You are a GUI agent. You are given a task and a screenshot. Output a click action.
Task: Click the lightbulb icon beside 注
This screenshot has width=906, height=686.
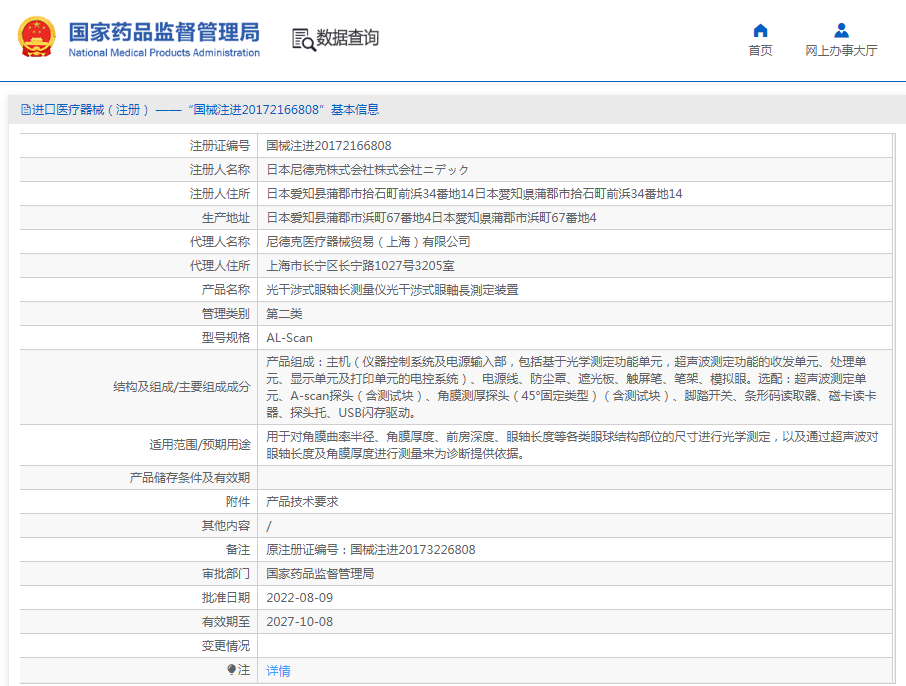[231, 670]
